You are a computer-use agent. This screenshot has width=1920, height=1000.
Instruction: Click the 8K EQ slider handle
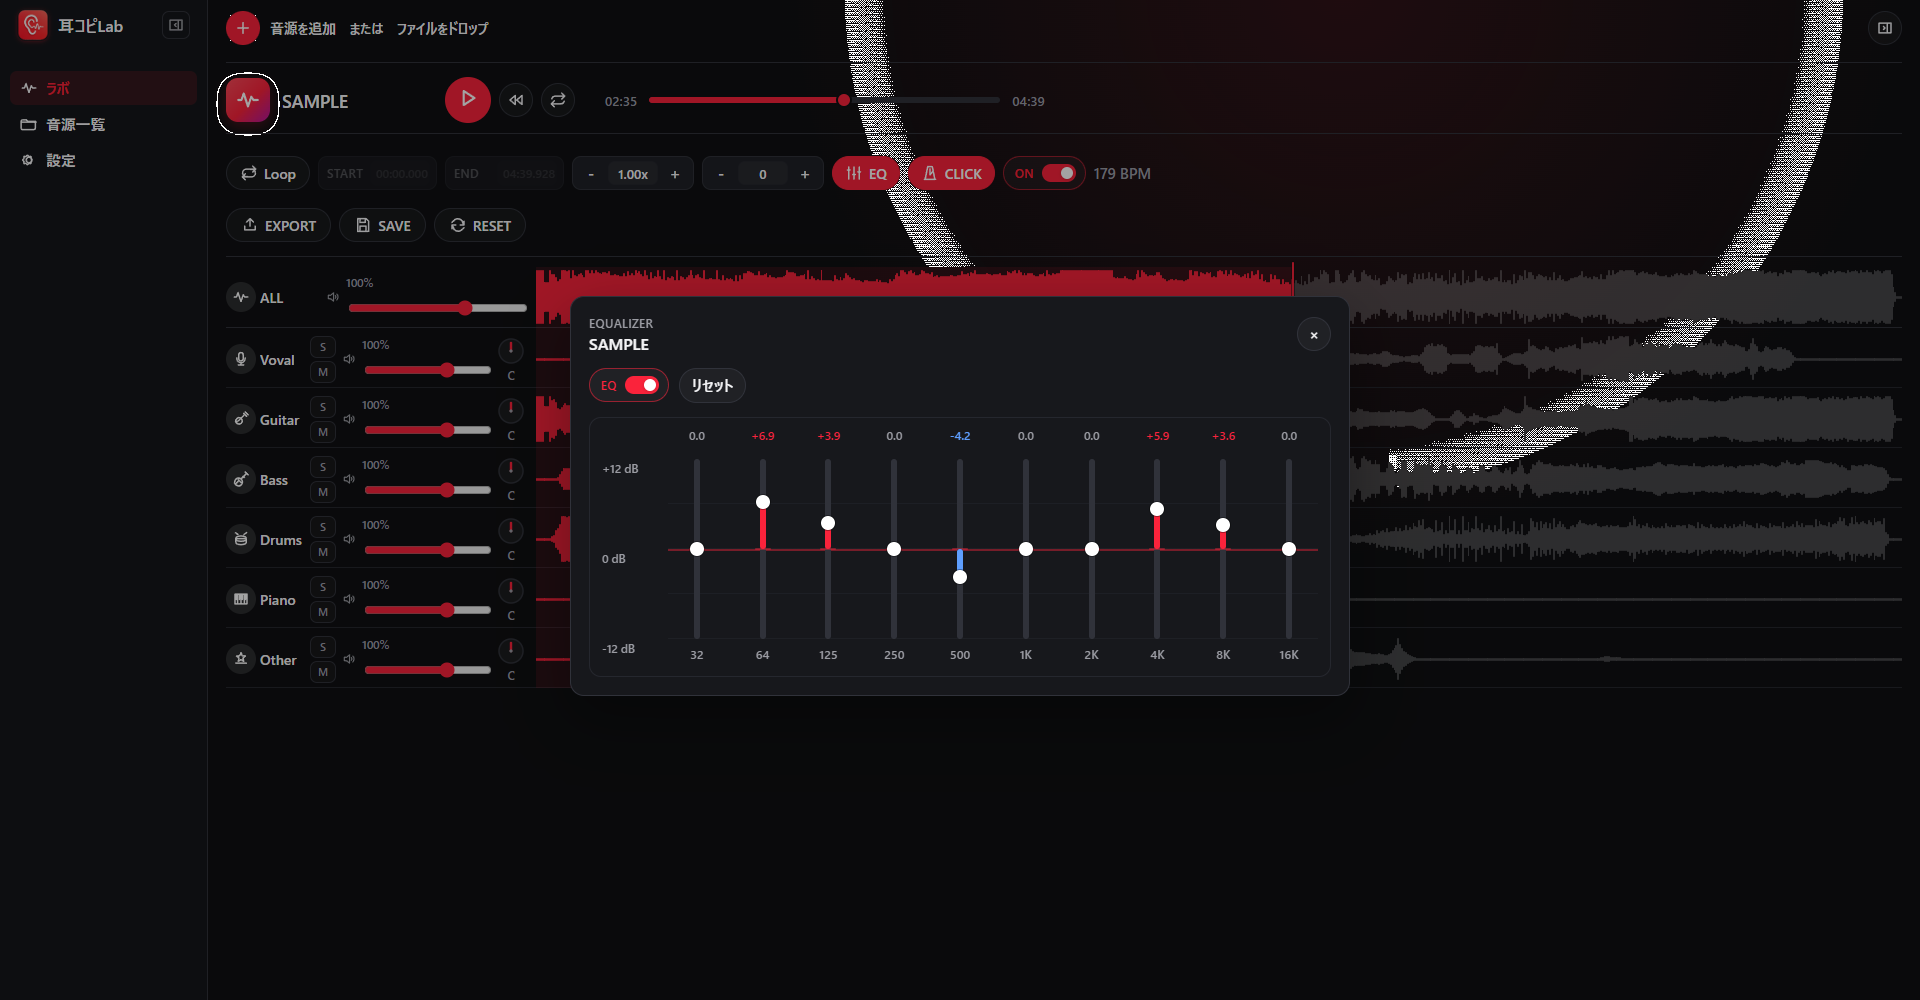[1223, 525]
